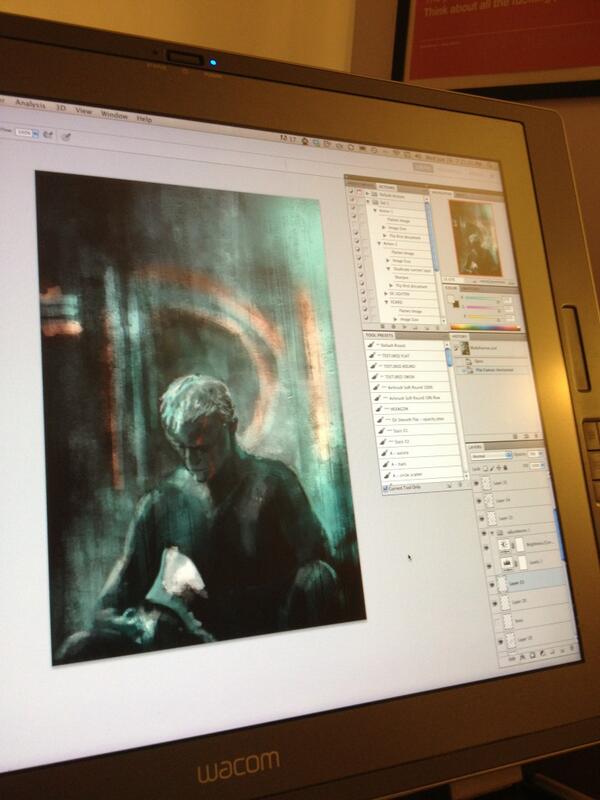Screen dimensions: 600x800
Task: Collapse the adjustments layer group triangle
Action: pos(493,533)
